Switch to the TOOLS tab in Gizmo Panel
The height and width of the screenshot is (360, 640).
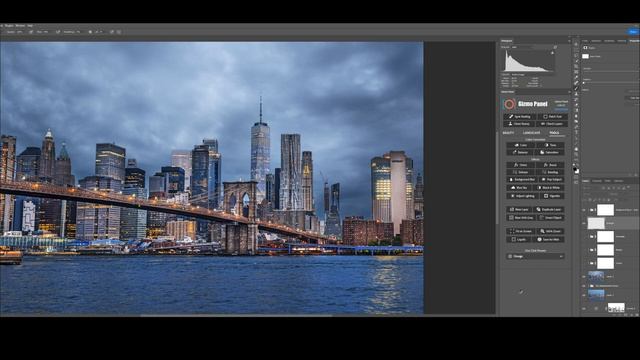click(554, 133)
